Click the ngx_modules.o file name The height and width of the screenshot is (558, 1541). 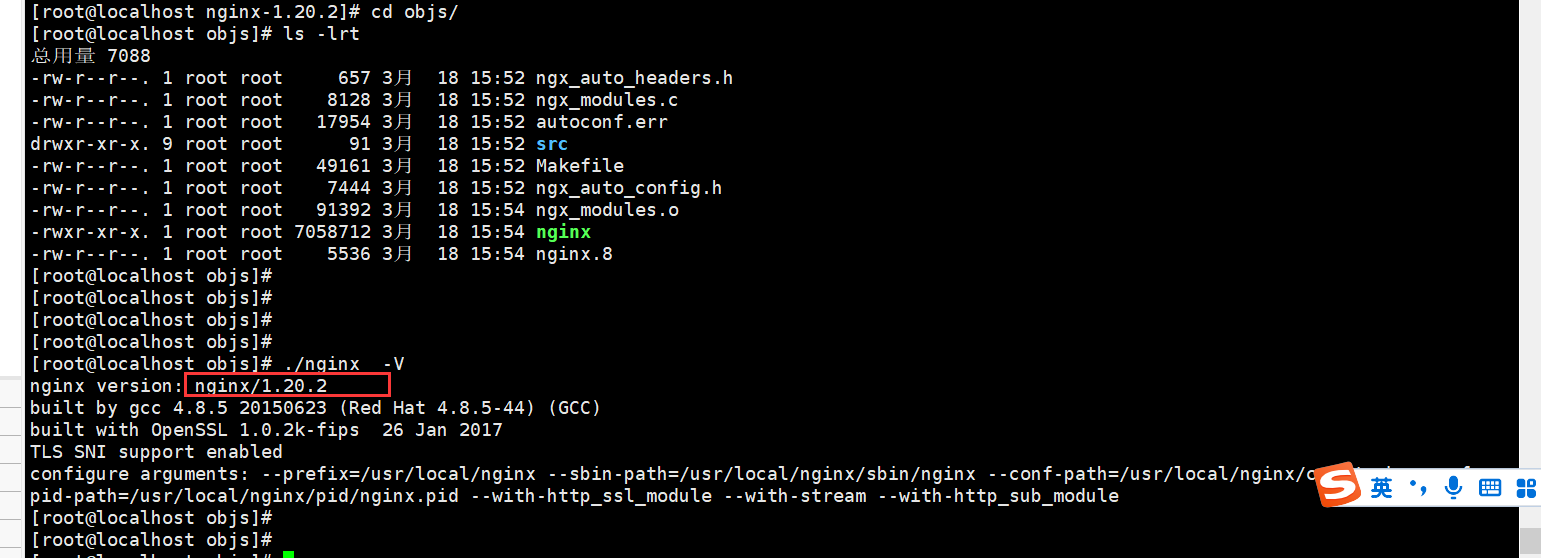coord(607,210)
